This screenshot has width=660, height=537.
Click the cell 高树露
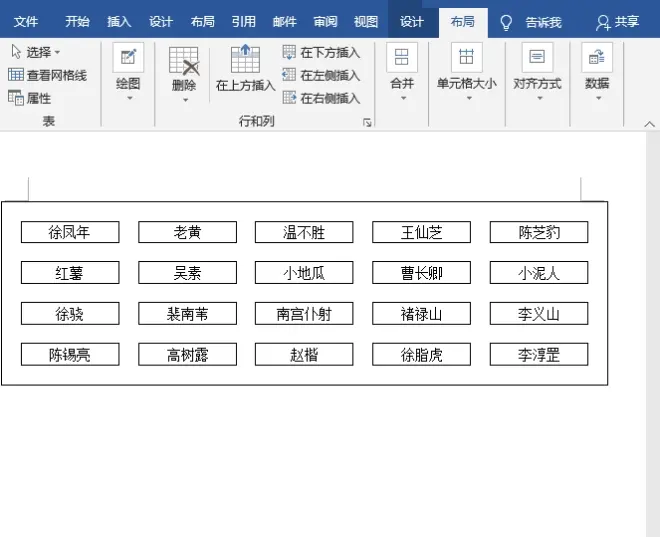pos(187,354)
